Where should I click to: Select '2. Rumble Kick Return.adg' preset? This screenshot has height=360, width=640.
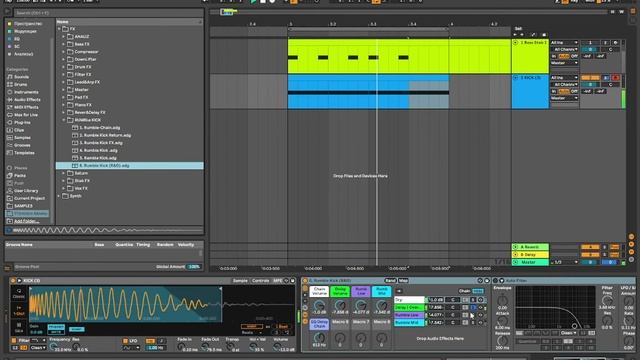(105, 135)
